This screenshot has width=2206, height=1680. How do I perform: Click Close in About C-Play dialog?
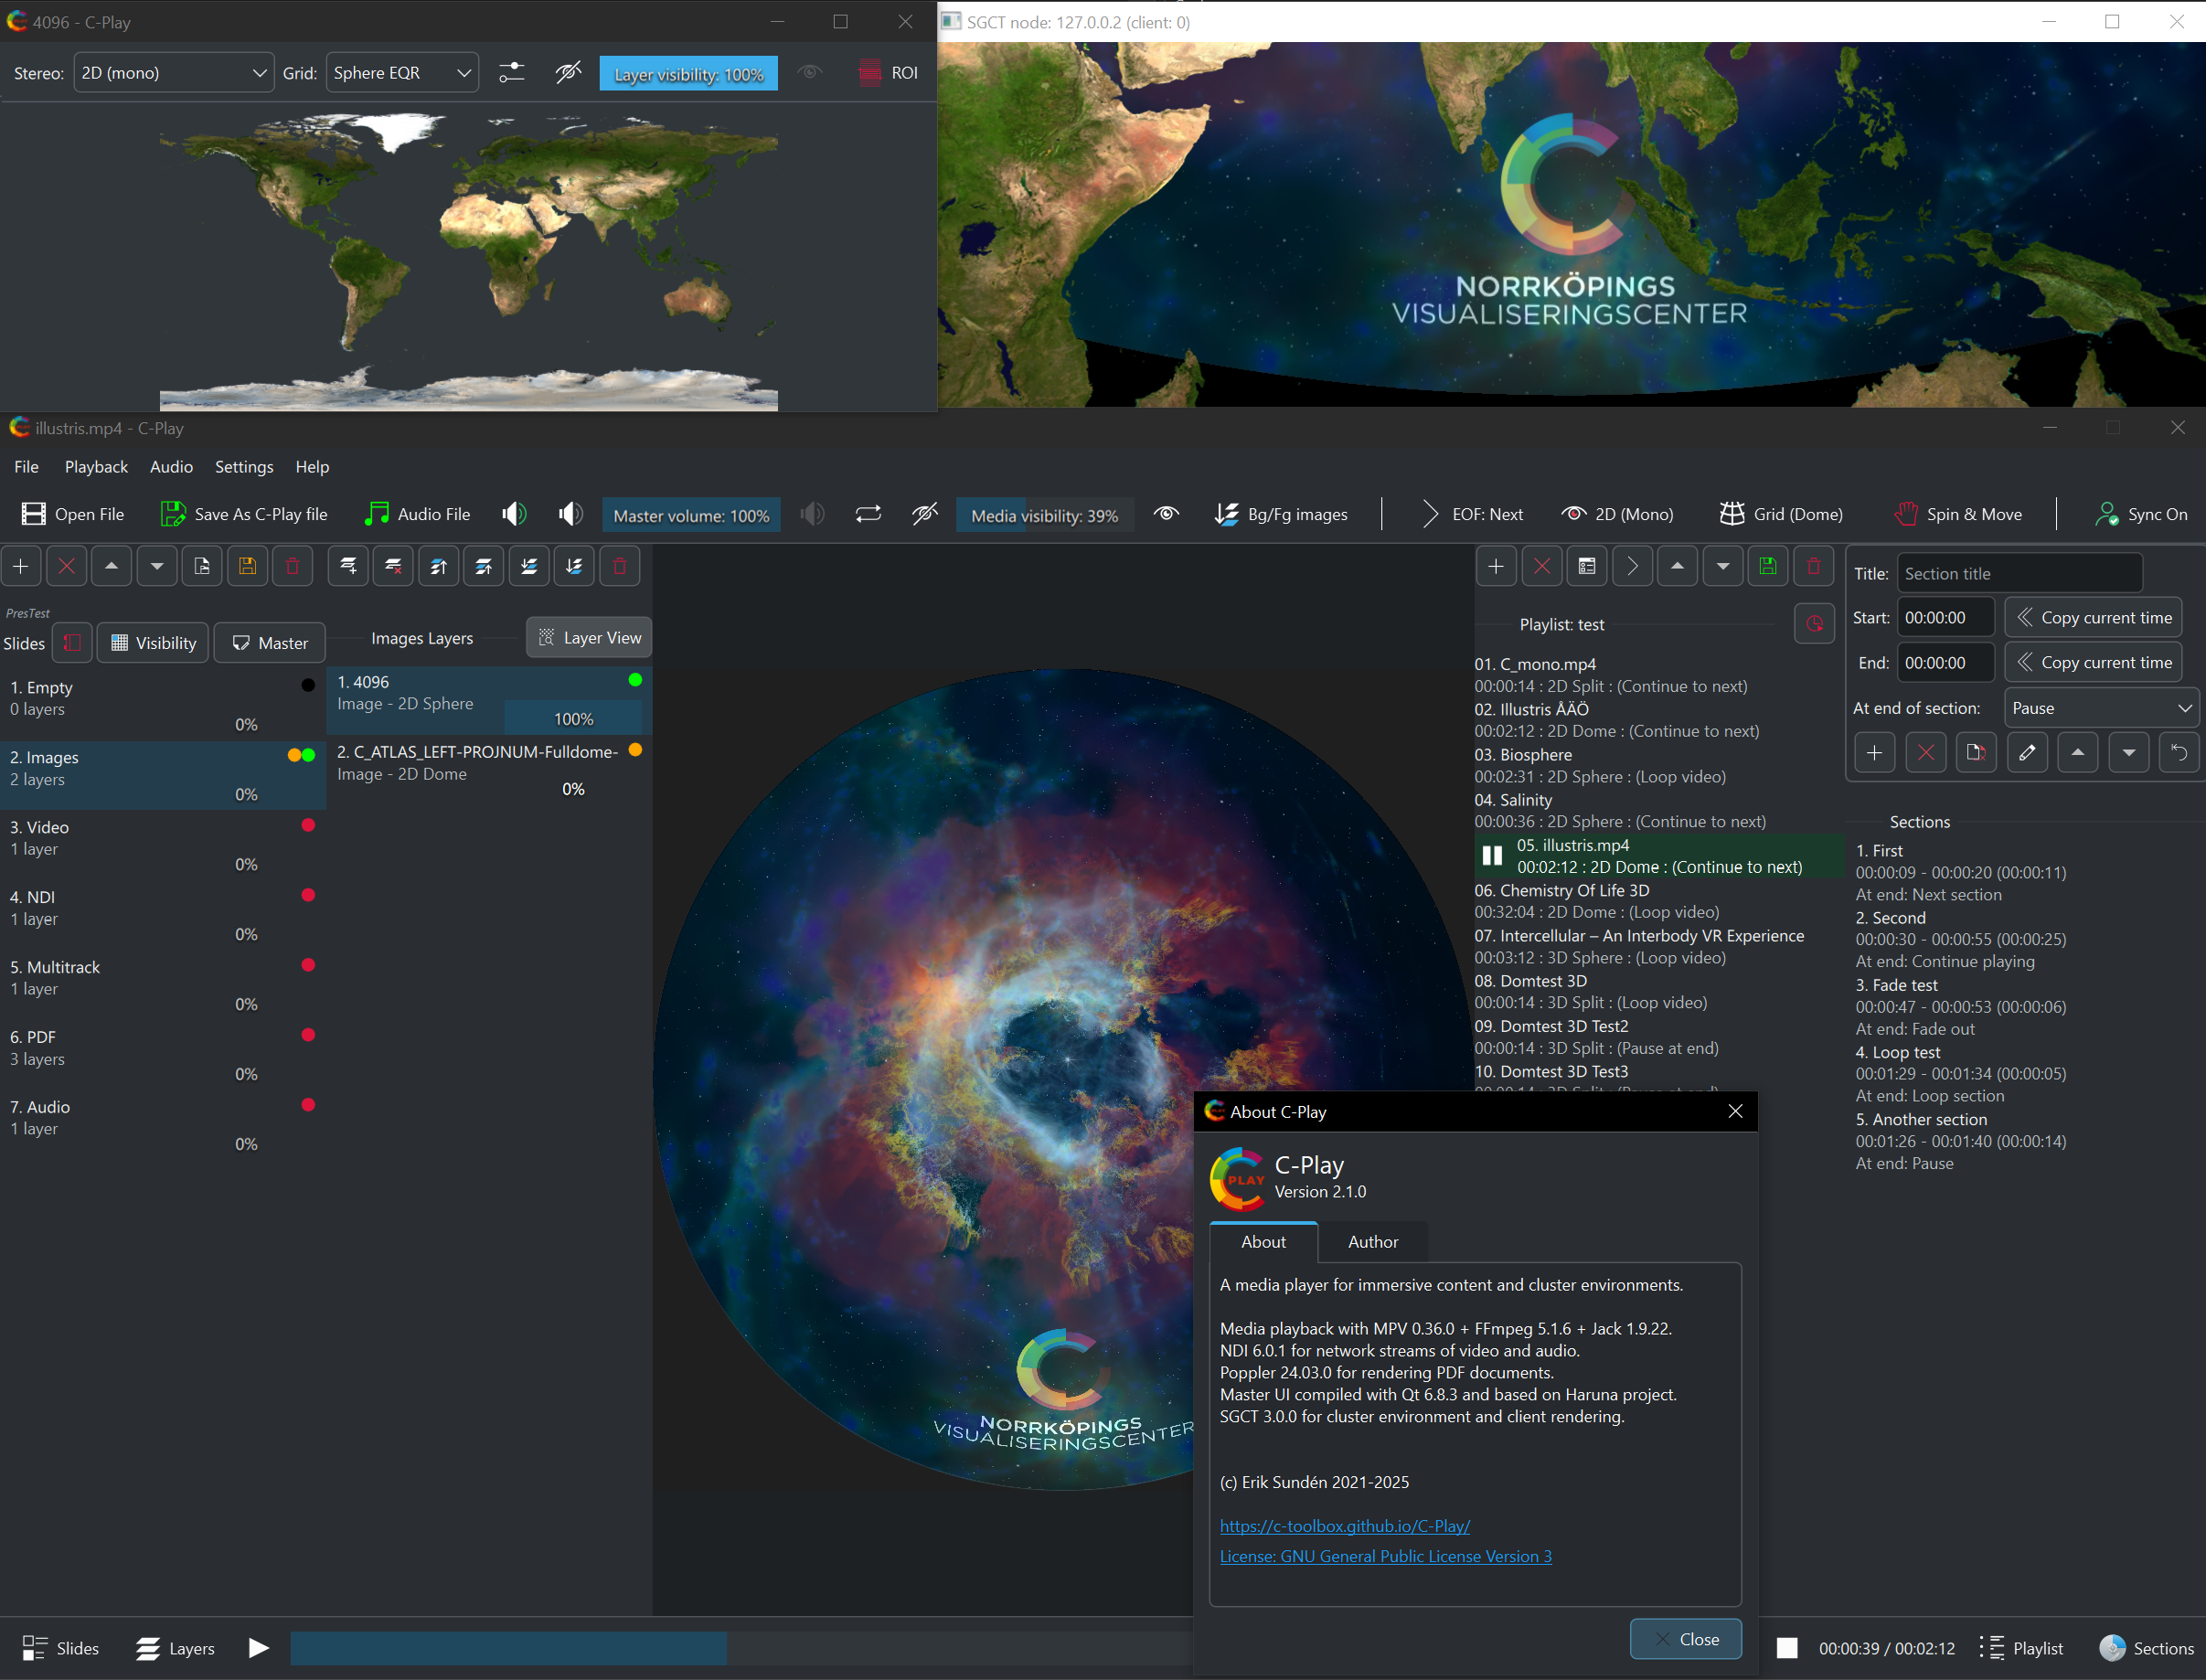tap(1686, 1639)
